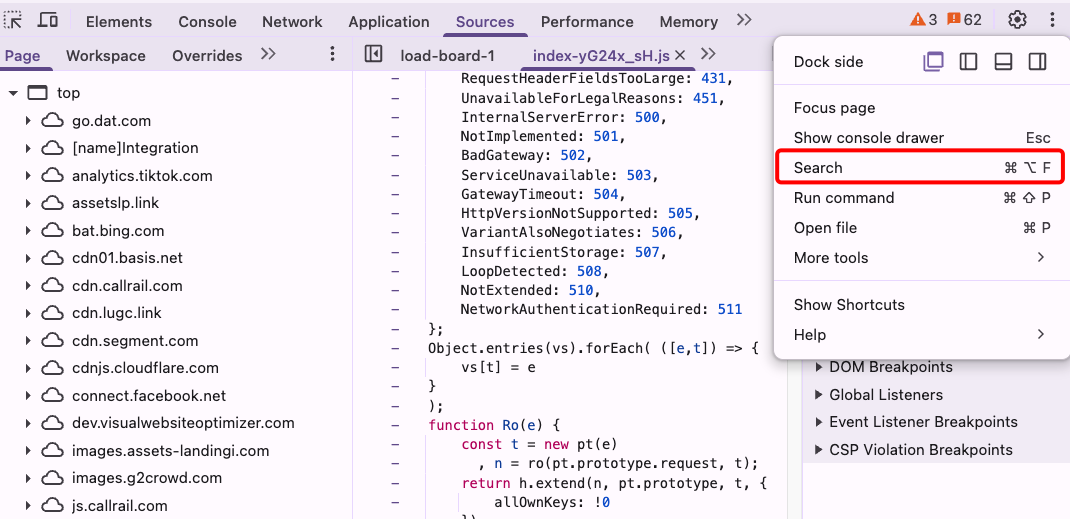Click the inspect element picker icon
Screen dimensions: 1070x519
pos(13,21)
